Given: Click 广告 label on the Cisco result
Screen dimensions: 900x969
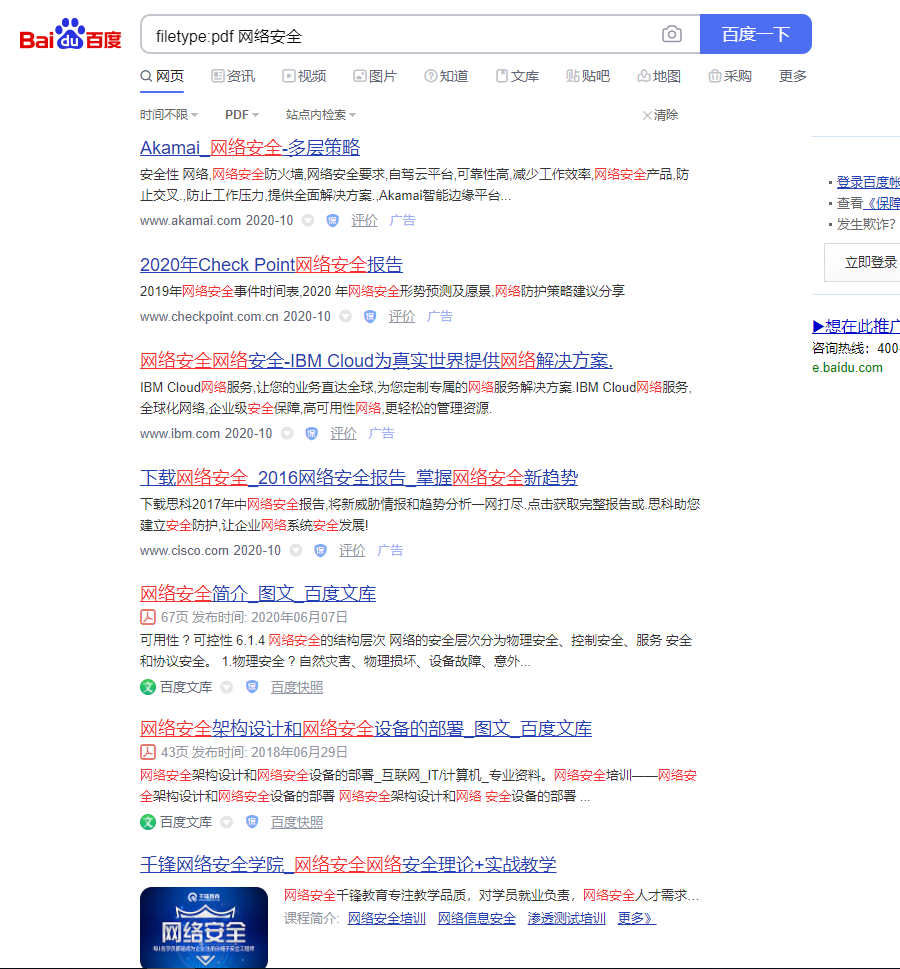Looking at the screenshot, I should (x=390, y=550).
